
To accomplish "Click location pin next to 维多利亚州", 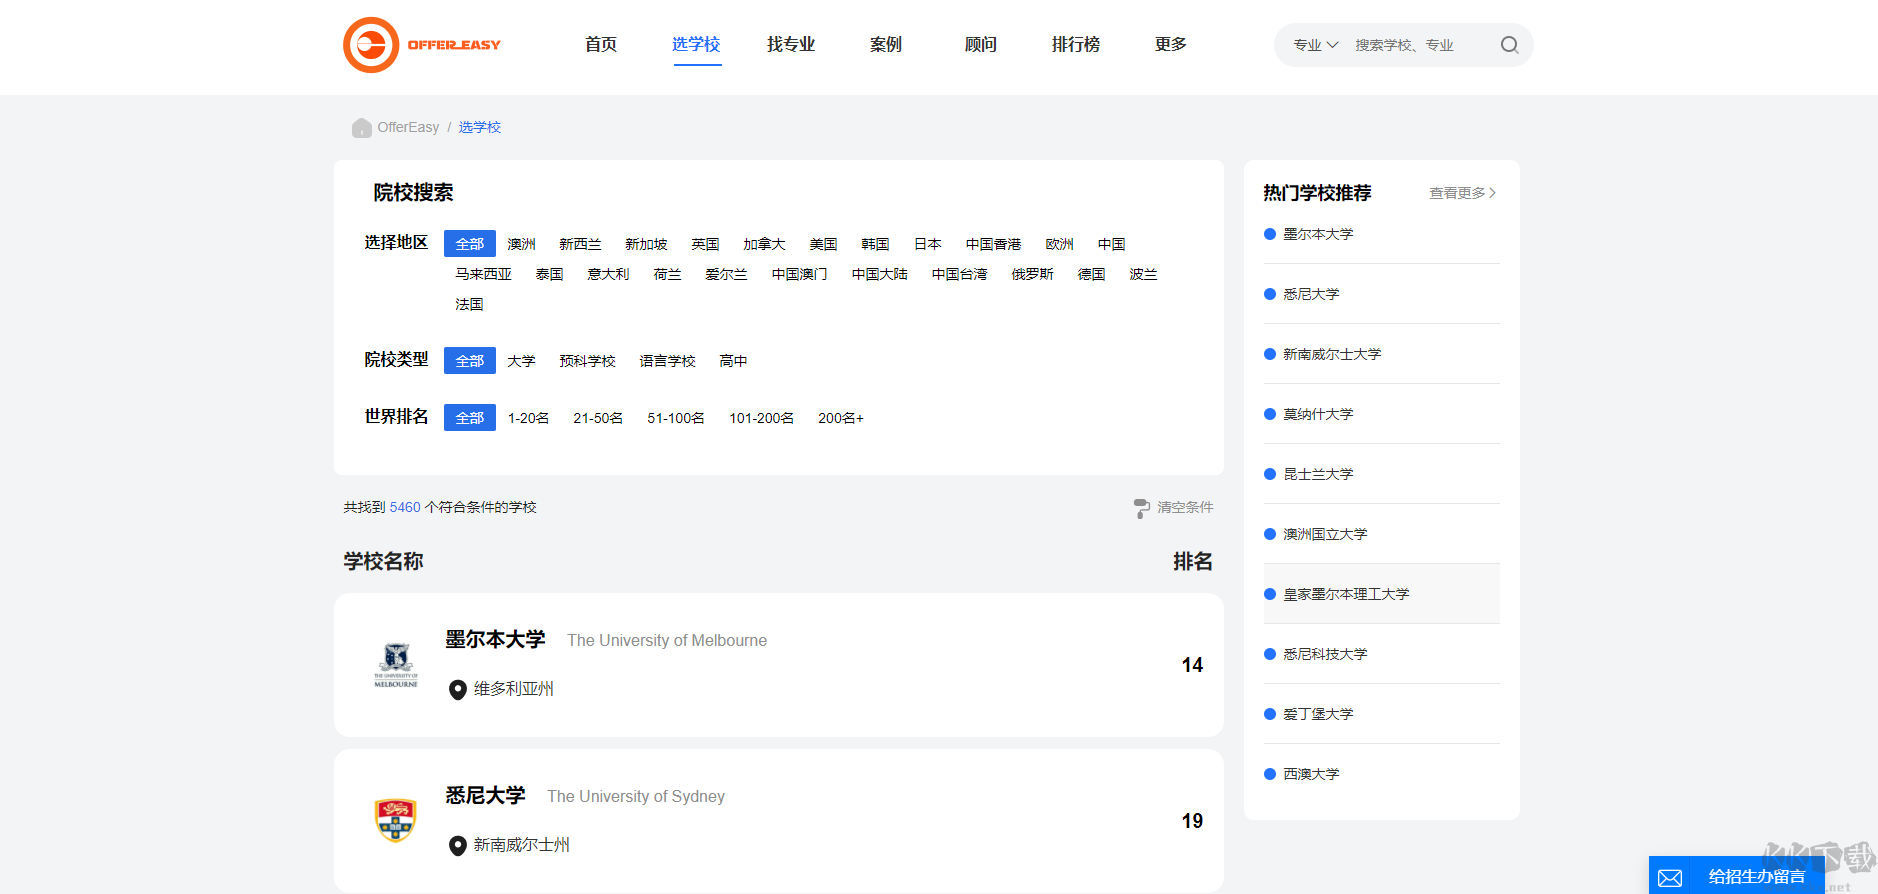I will pos(458,690).
